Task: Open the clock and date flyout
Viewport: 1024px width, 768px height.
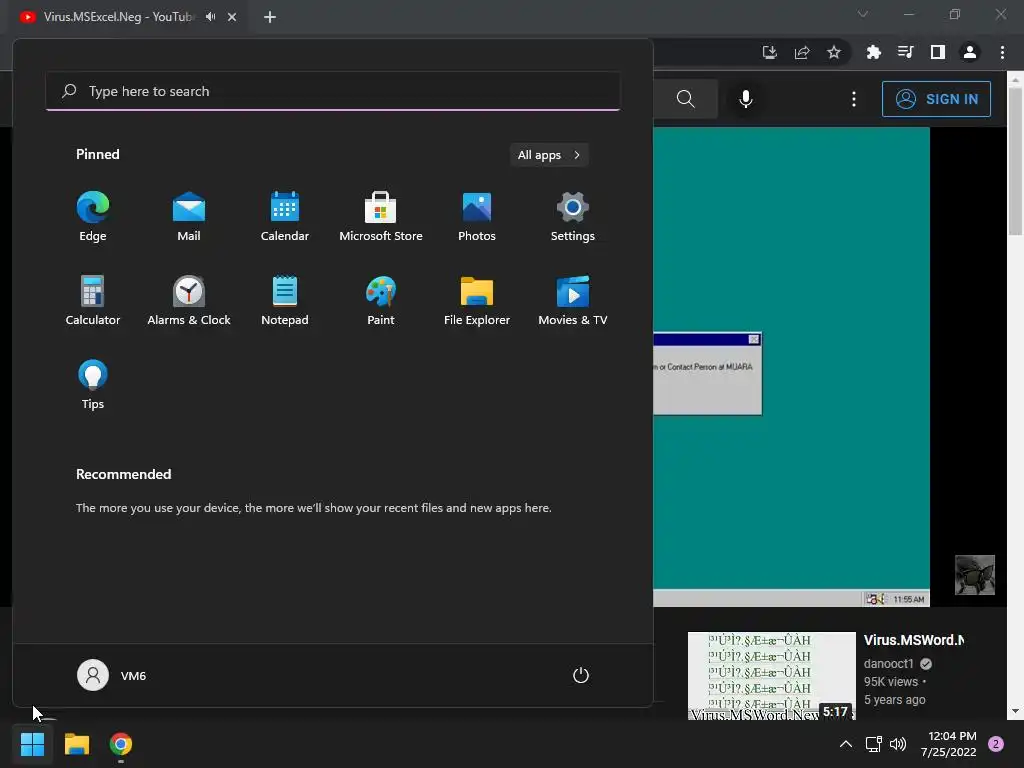Action: 948,744
